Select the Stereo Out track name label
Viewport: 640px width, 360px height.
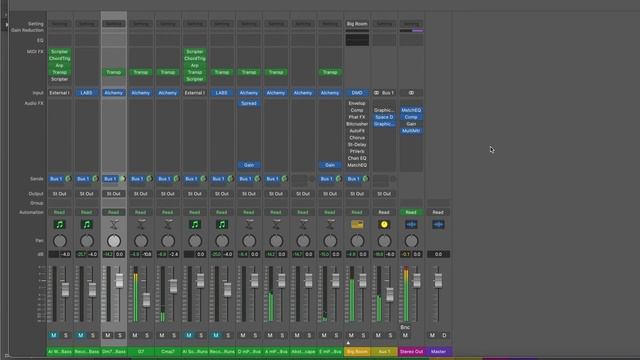411,351
